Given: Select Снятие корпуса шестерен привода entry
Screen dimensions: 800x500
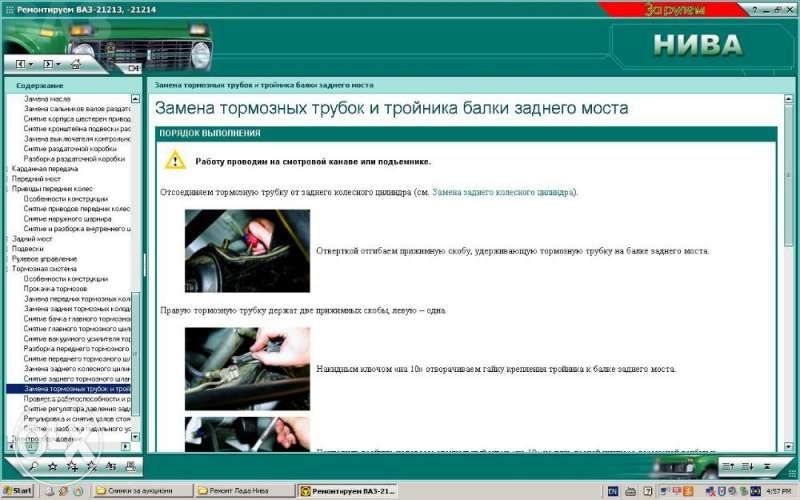Looking at the screenshot, I should tap(77, 119).
